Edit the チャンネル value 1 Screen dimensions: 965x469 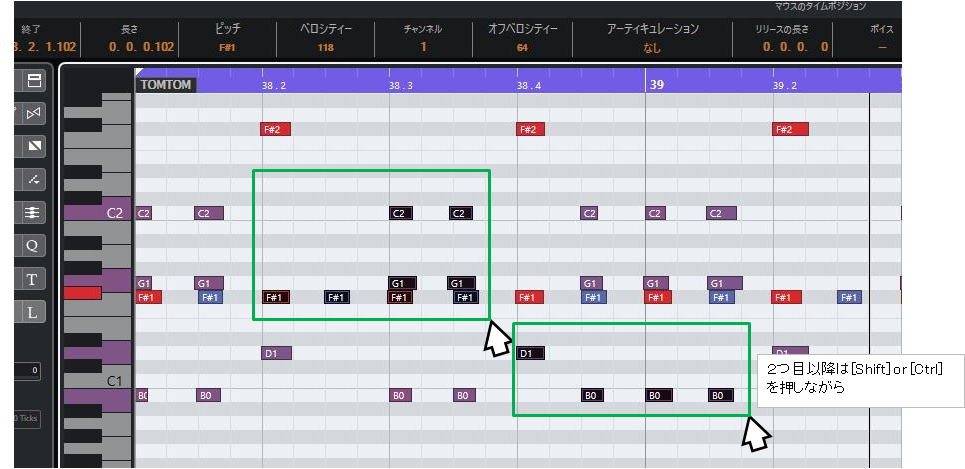[423, 47]
